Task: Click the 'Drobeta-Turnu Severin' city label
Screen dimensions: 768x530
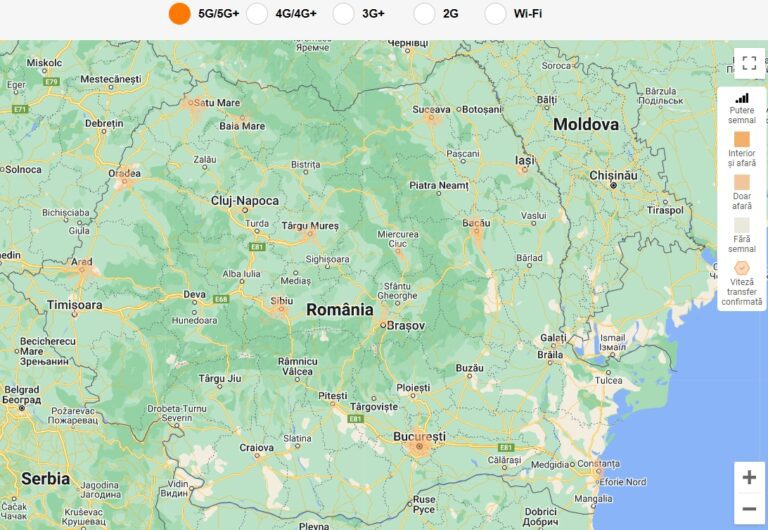Action: [x=177, y=413]
